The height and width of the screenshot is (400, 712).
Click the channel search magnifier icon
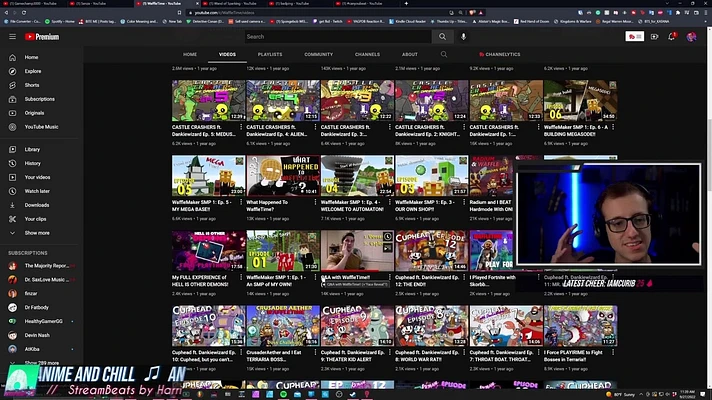[444, 54]
